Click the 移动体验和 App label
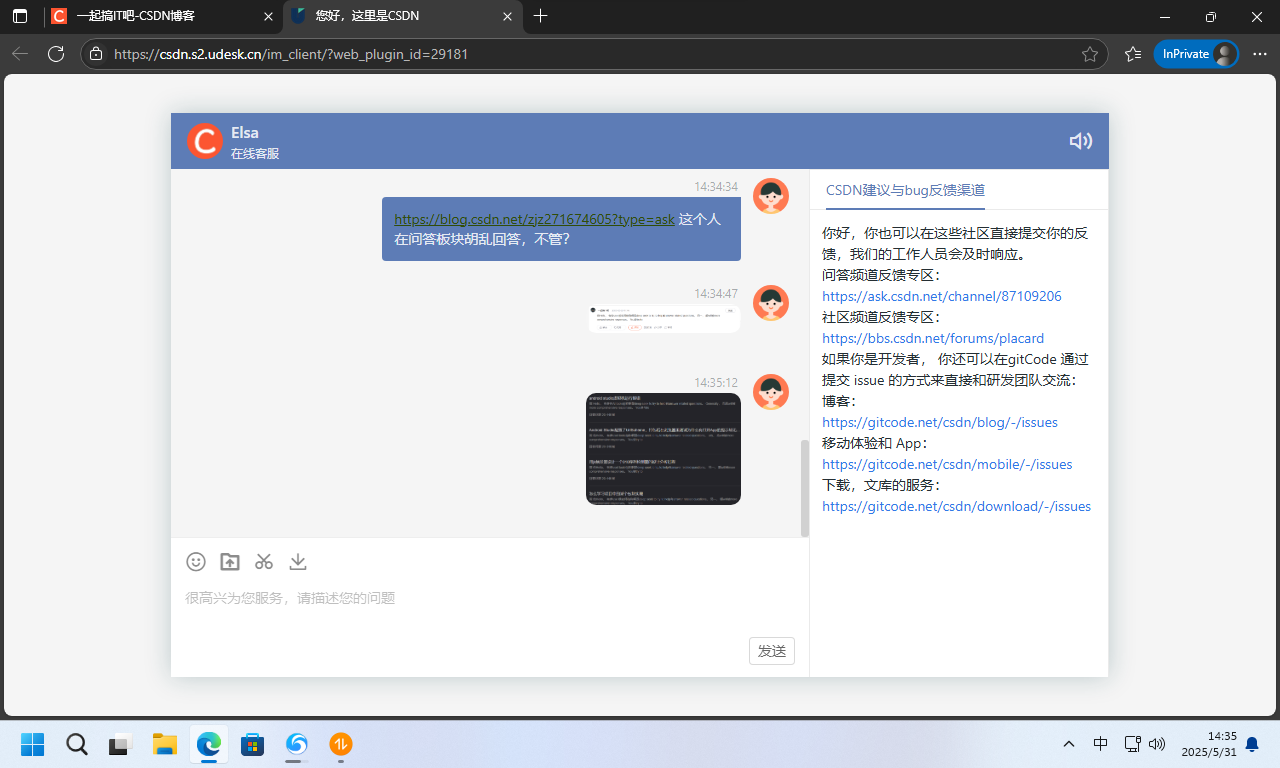 (x=875, y=443)
